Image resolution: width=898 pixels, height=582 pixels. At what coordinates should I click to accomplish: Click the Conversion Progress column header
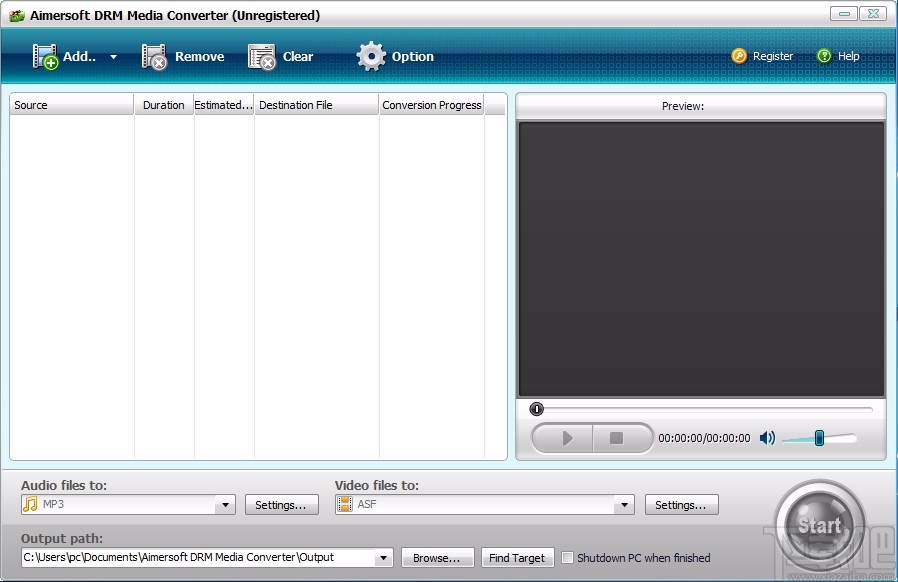(x=431, y=104)
